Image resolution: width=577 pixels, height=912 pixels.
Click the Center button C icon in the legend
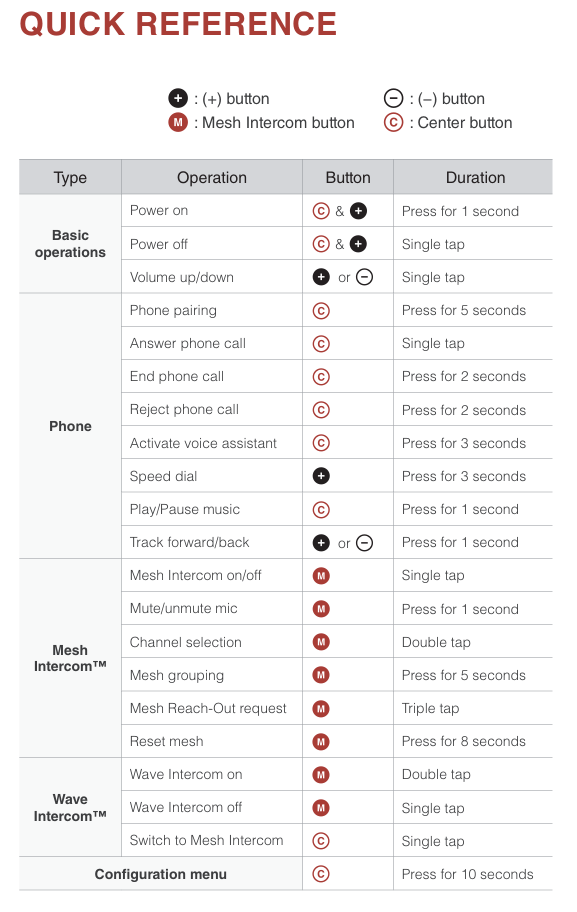tap(394, 123)
